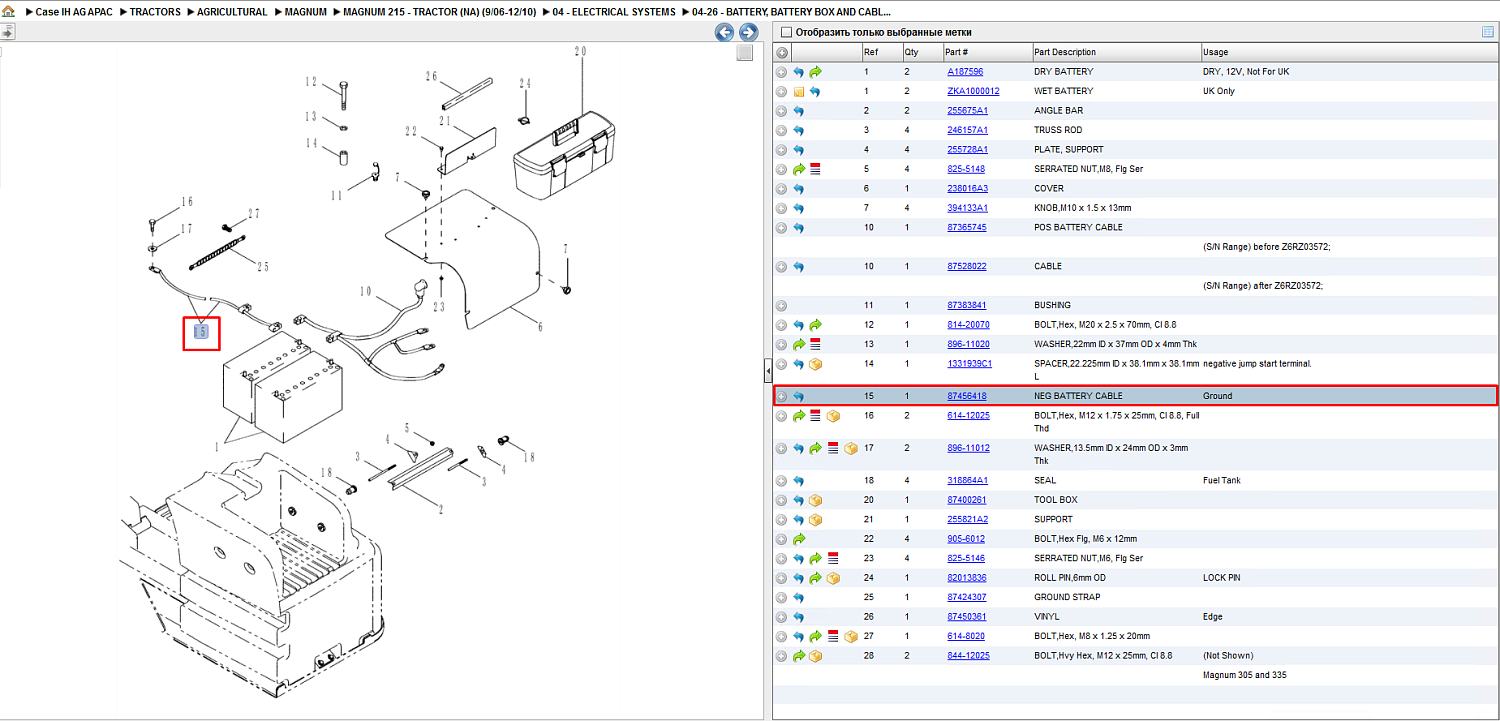Screen dimensions: 1500x721
Task: Open the AGRICULTURAL breadcrumb
Action: [232, 12]
